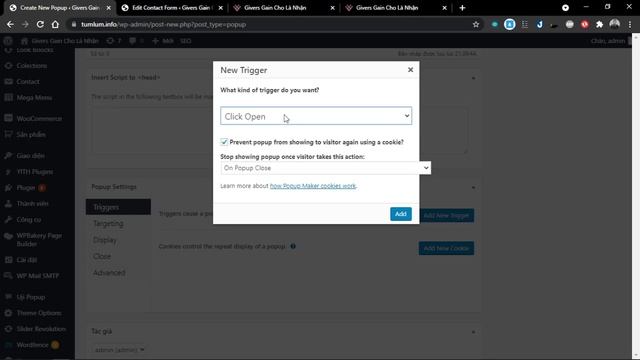Close the third Givers Gain Cho Lá Nhận tab
The image size is (640, 360).
point(332,8)
